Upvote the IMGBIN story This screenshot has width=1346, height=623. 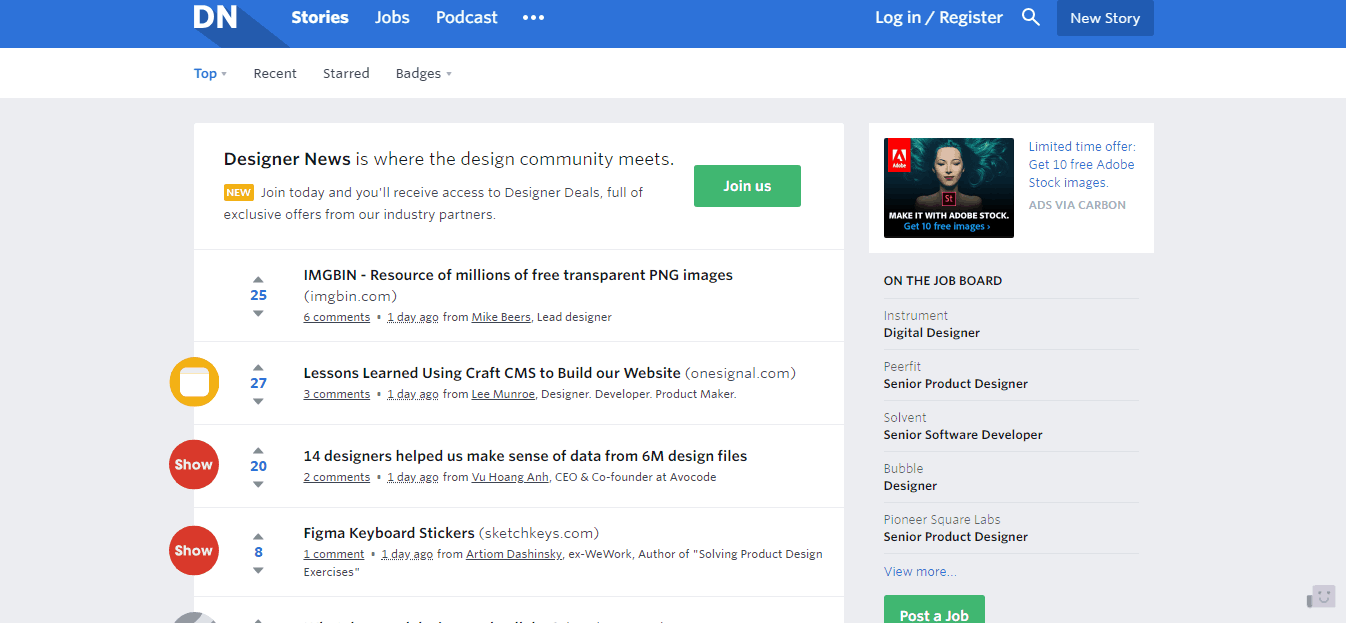[258, 279]
